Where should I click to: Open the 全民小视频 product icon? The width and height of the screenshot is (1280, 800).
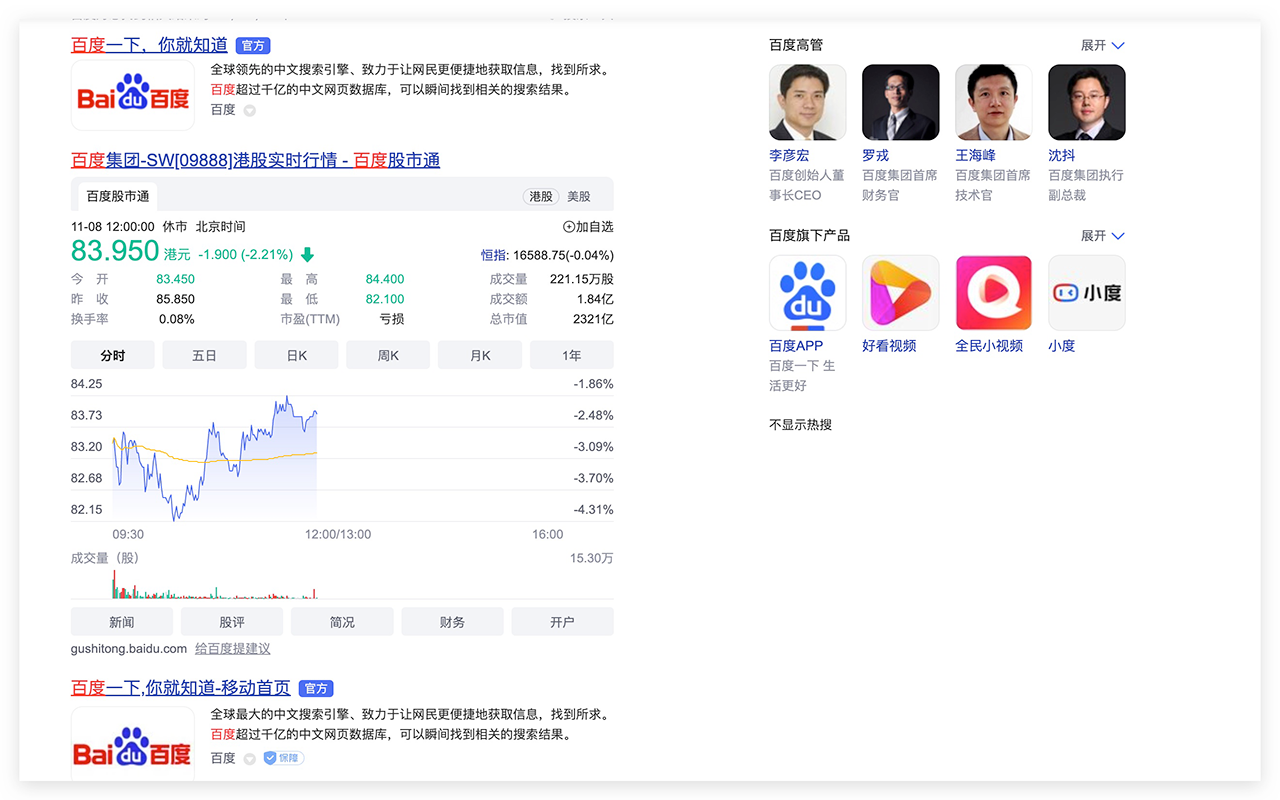[993, 292]
